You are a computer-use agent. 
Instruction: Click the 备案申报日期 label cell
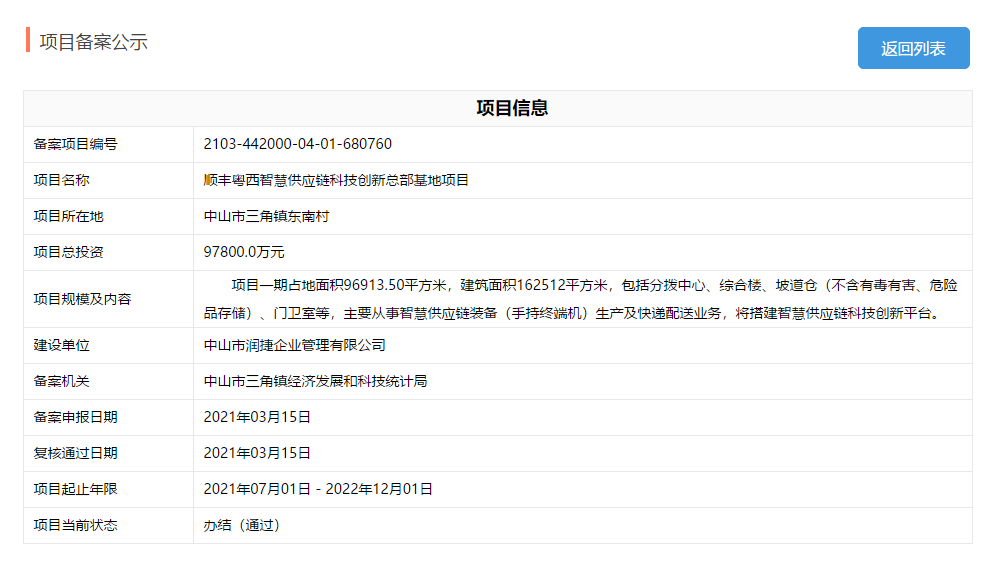(108, 417)
